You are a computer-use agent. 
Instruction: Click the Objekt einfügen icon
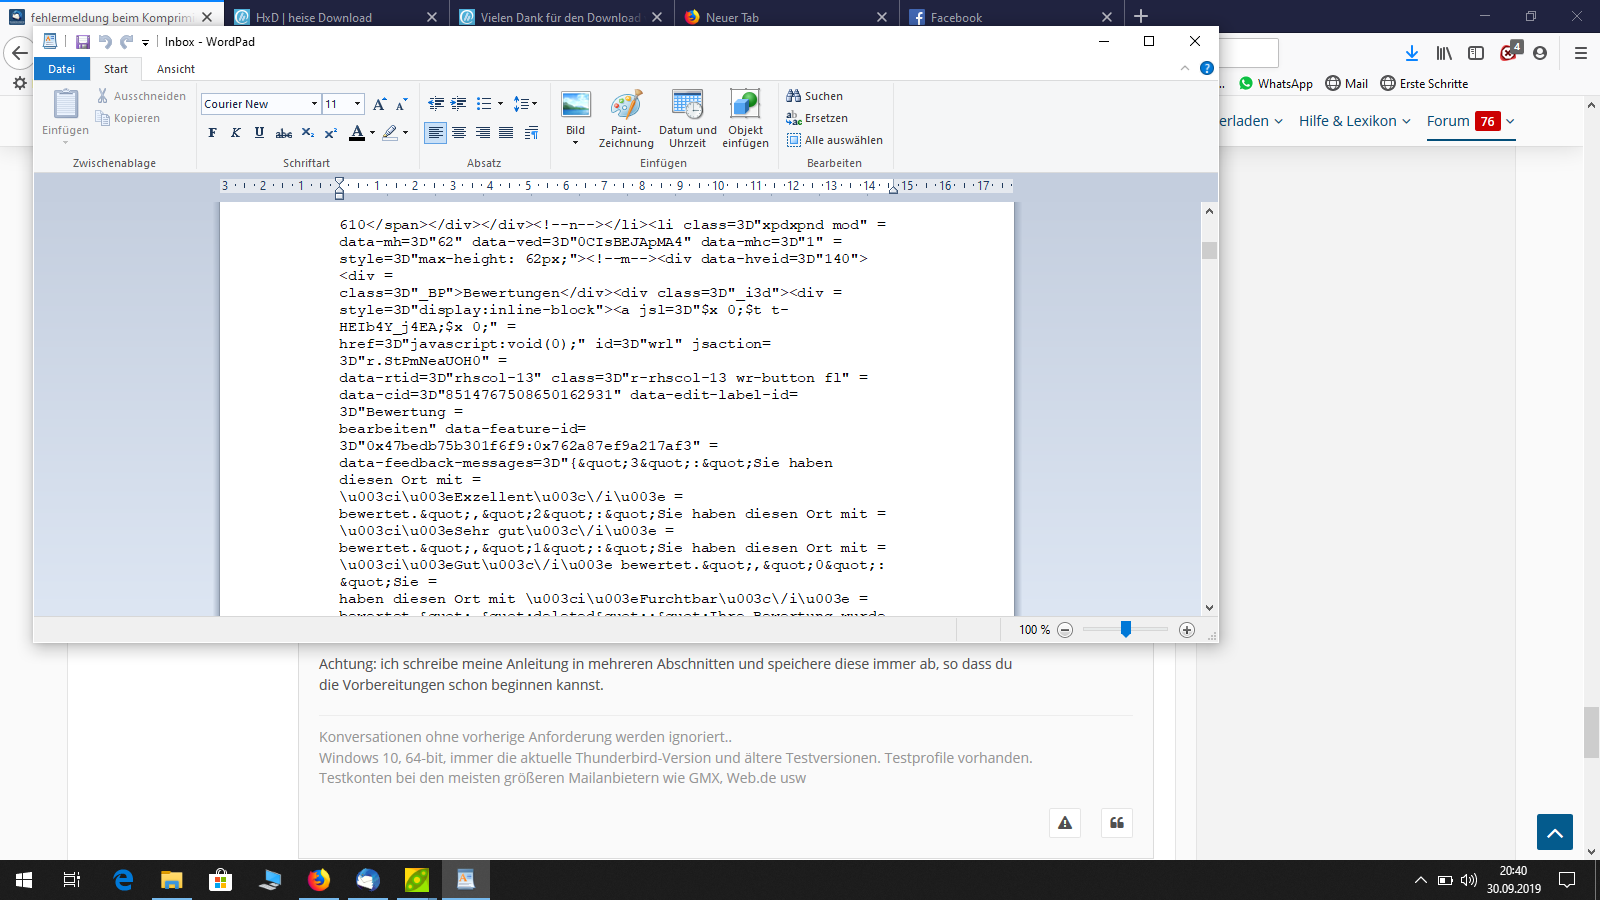745,118
